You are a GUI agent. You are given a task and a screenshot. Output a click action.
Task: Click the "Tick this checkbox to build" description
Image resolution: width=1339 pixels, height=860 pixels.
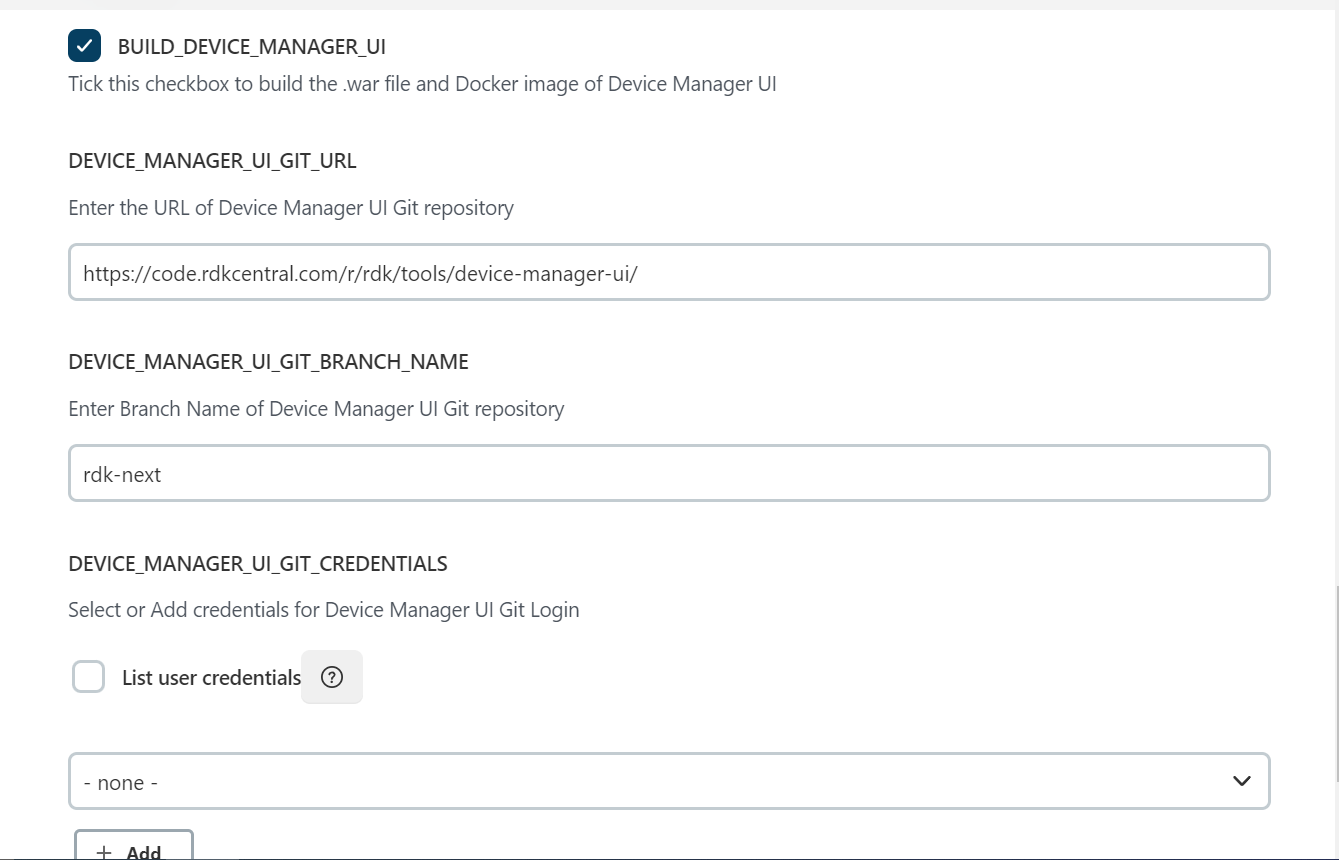tap(422, 84)
